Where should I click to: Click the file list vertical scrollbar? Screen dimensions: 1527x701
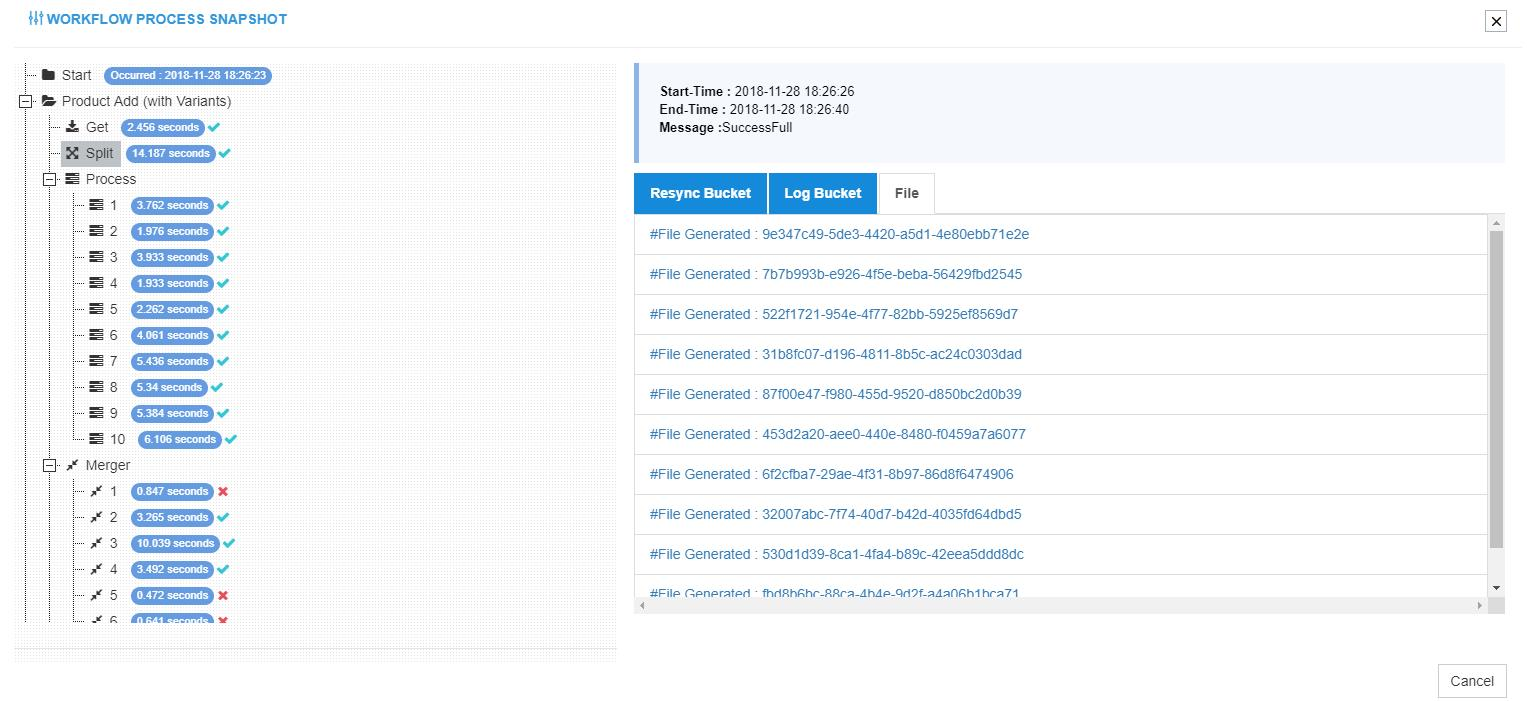[1496, 390]
